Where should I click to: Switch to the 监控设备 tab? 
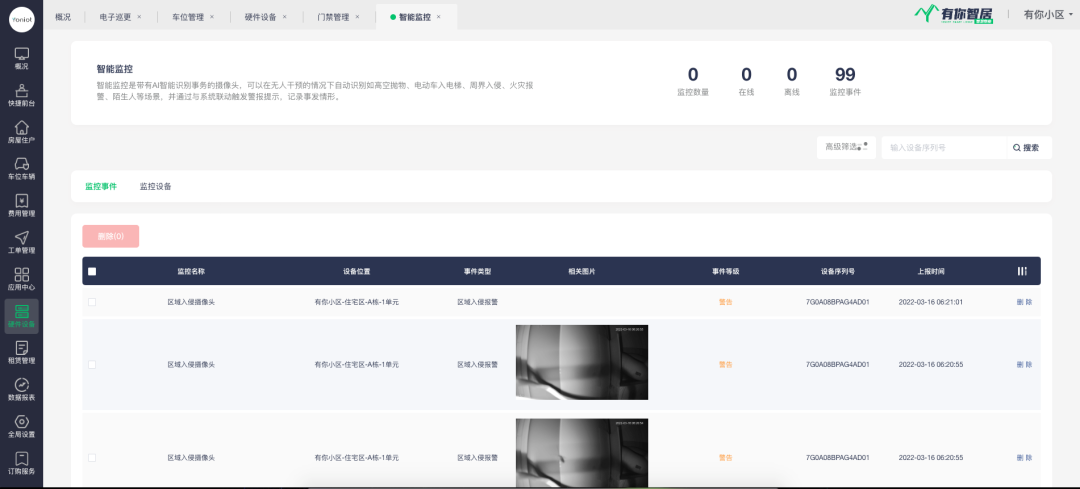click(x=155, y=186)
